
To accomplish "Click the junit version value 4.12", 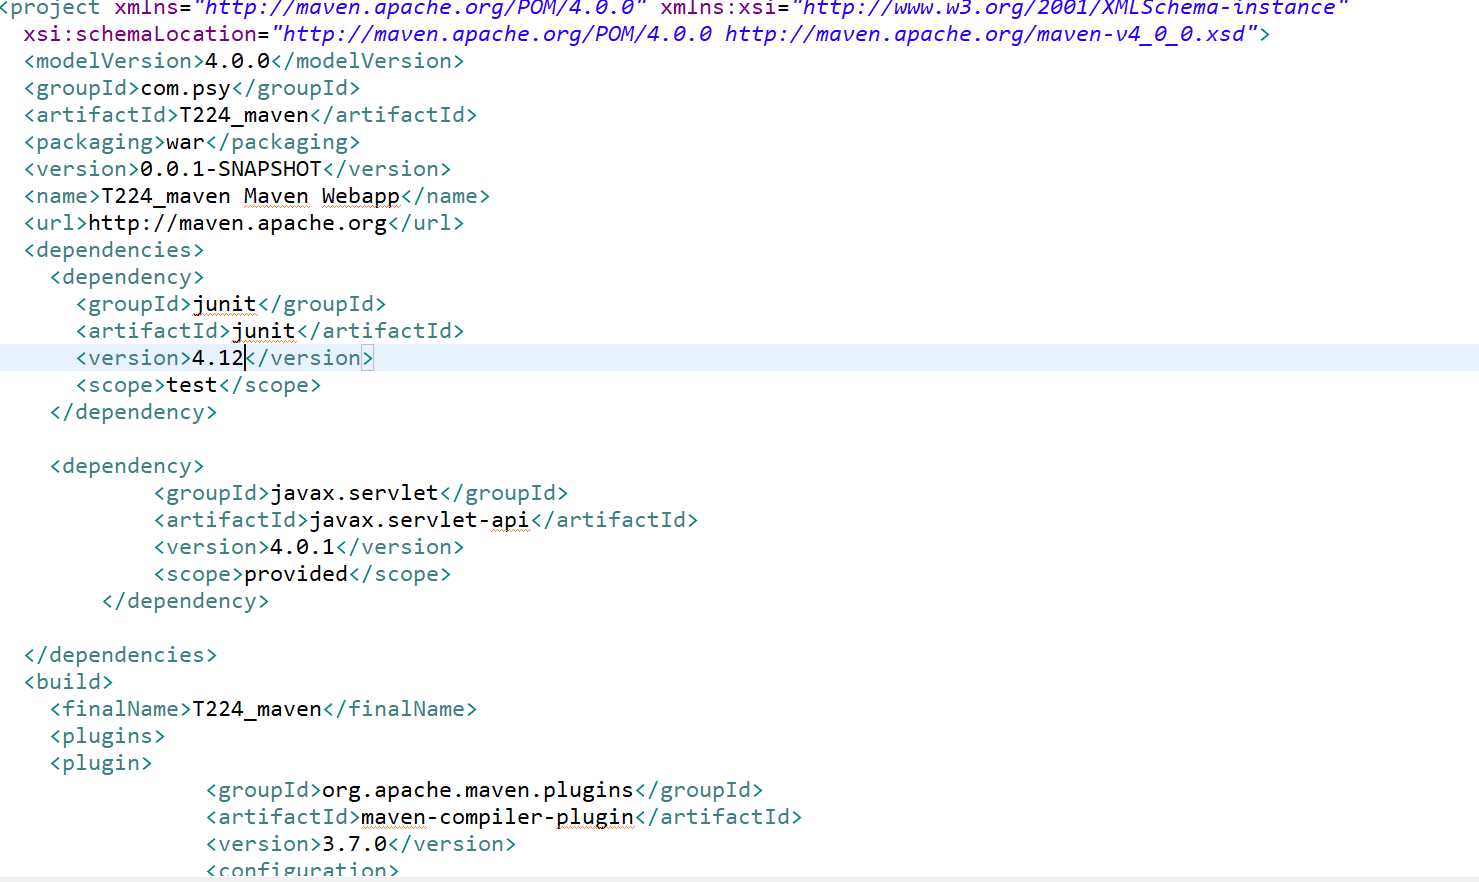I will click(x=218, y=358).
